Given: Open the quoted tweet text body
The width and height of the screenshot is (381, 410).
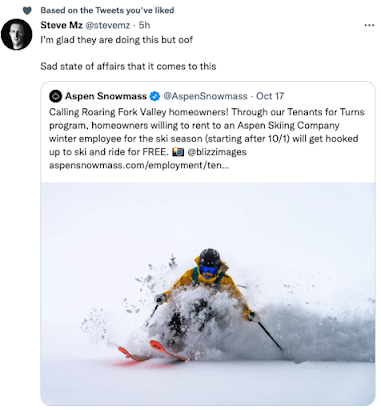Looking at the screenshot, I should [207, 139].
